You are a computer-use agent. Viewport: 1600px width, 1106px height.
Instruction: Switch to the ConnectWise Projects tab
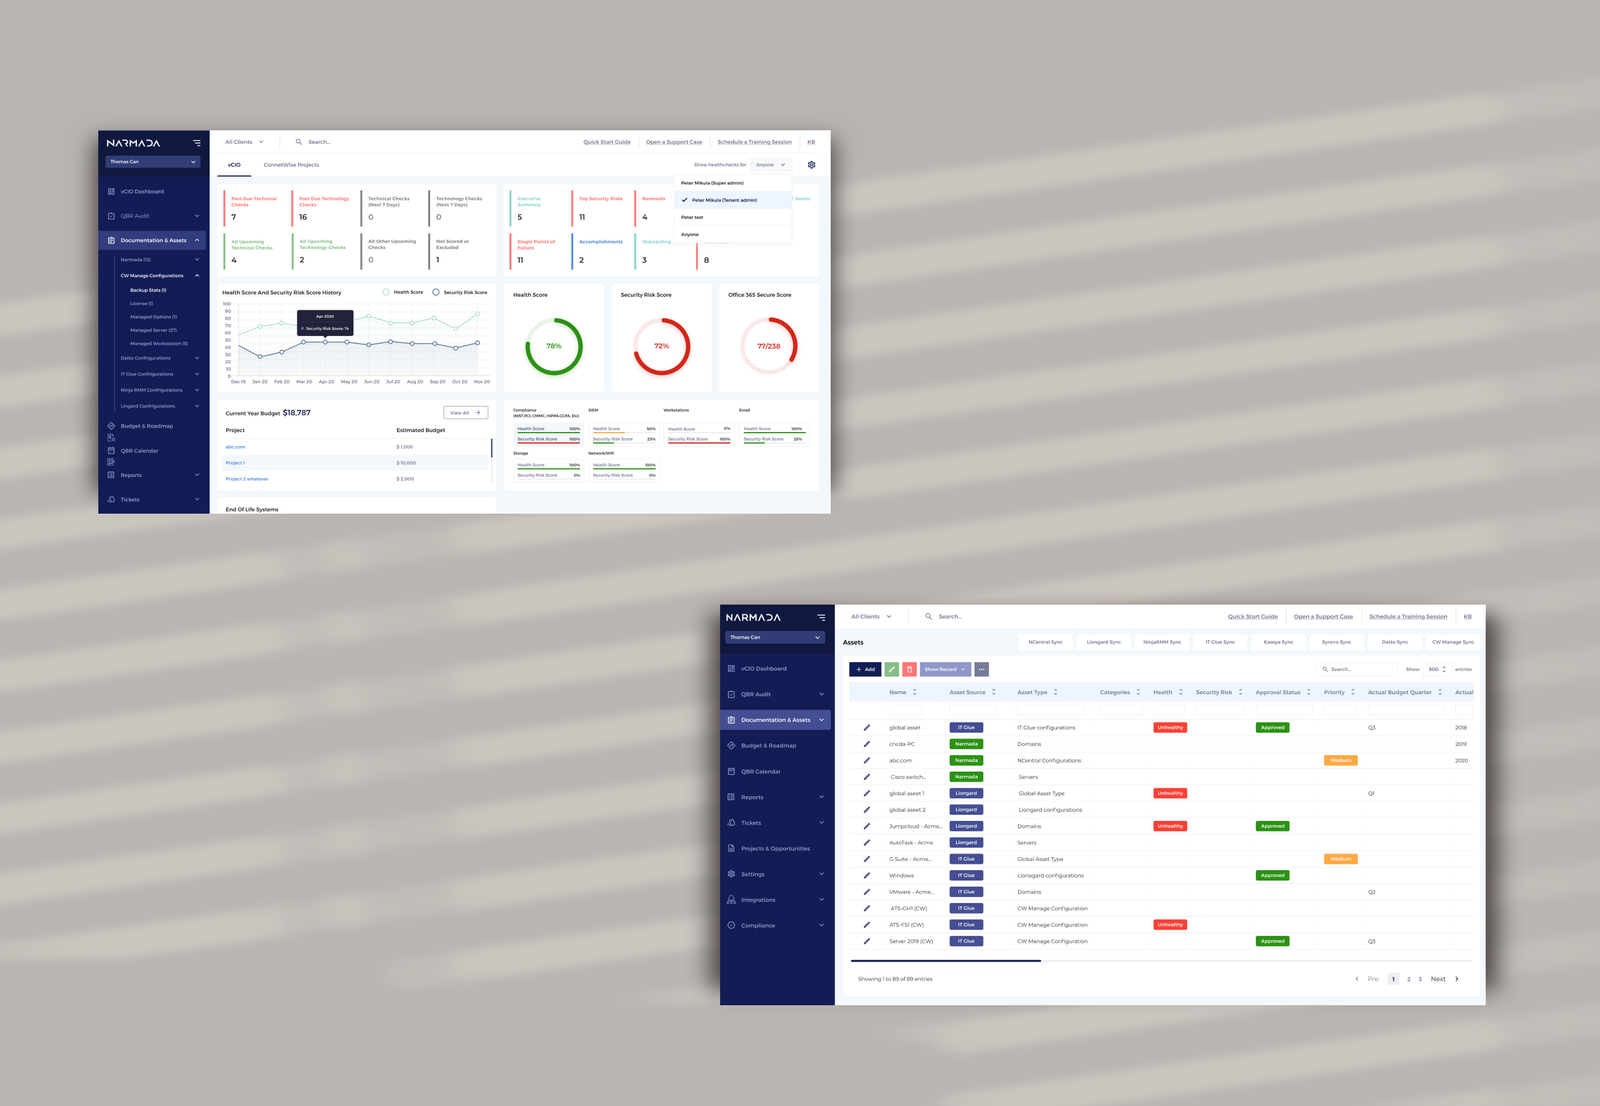291,165
